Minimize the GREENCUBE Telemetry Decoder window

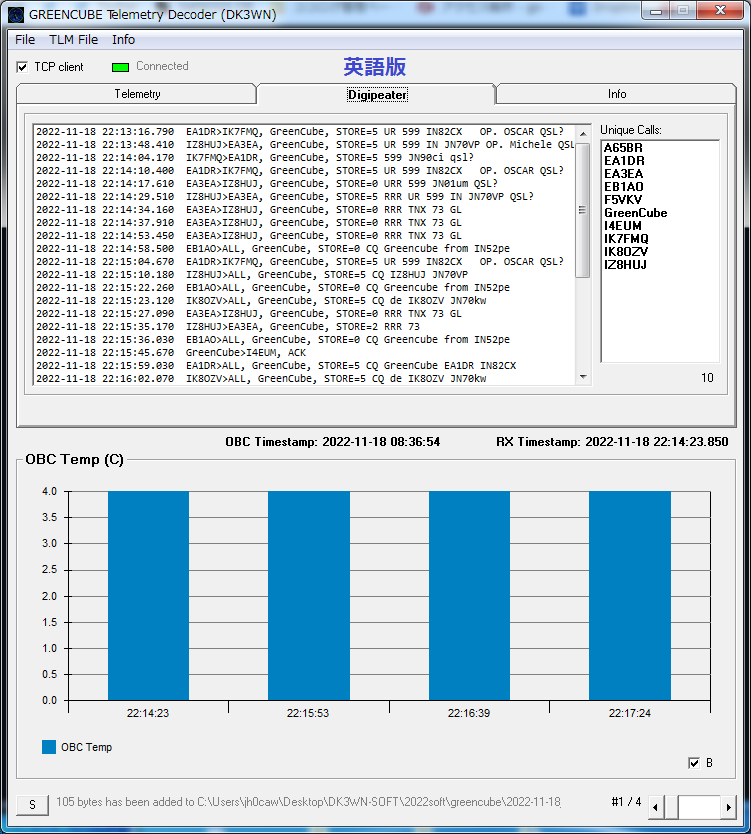point(656,11)
